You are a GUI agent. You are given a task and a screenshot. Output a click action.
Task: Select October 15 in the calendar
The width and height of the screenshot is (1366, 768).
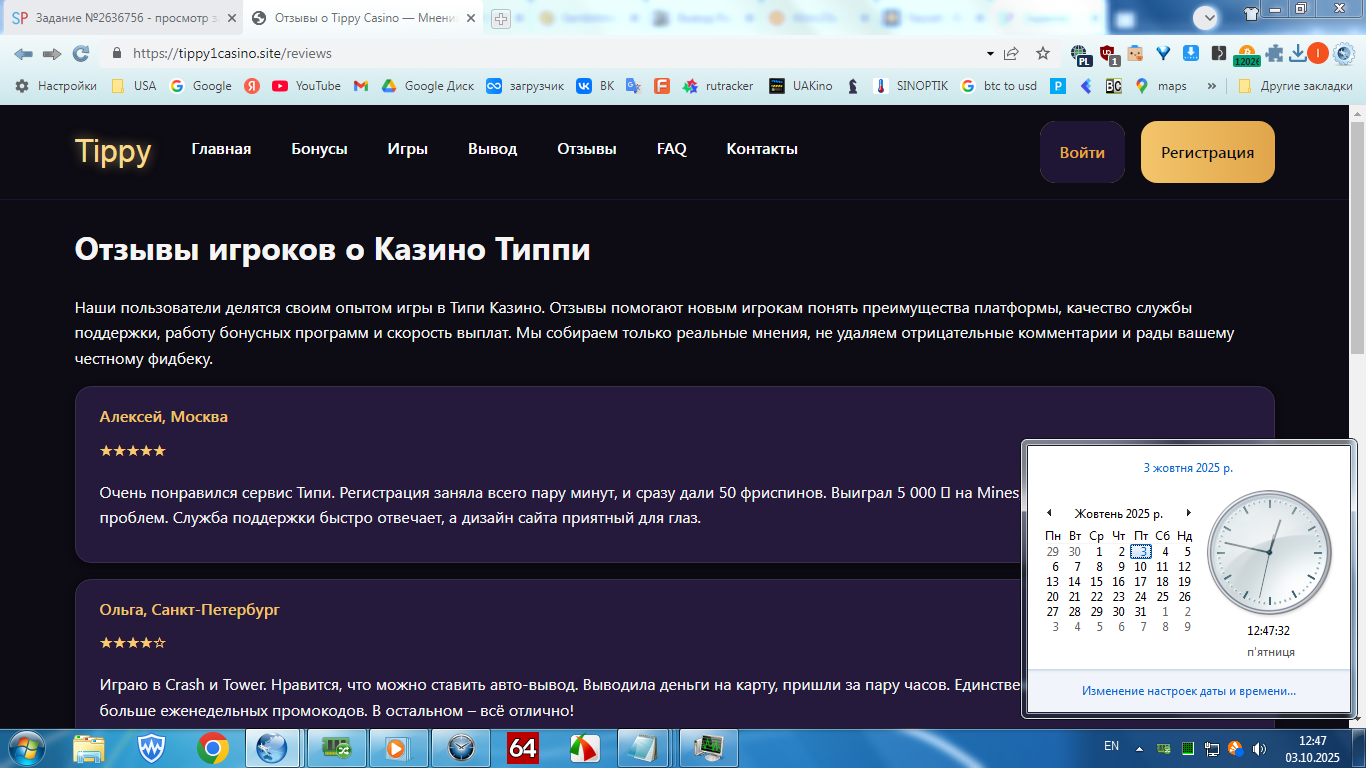(1096, 582)
